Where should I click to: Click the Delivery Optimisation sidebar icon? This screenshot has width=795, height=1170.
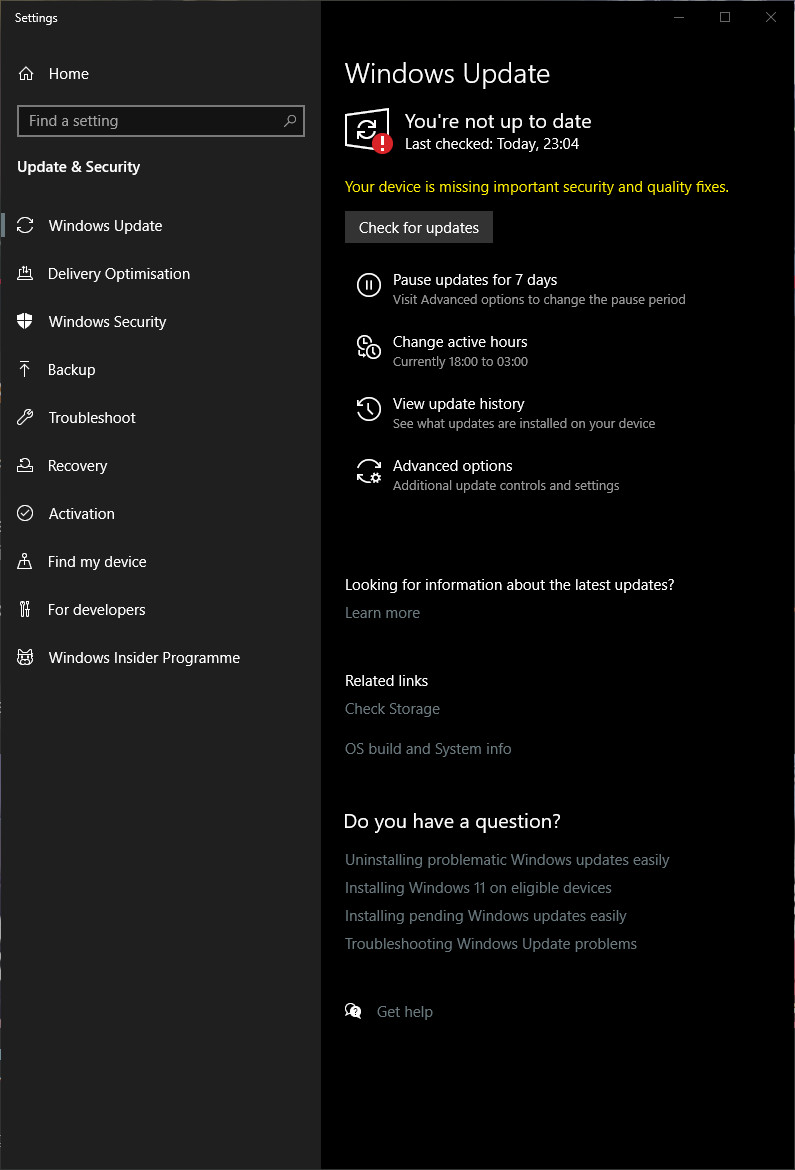pyautogui.click(x=25, y=273)
